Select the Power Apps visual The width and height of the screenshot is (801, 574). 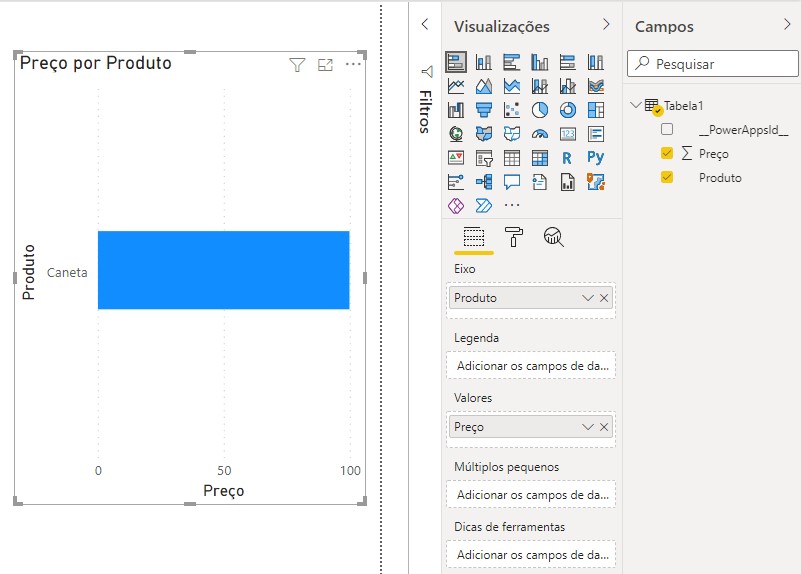456,205
